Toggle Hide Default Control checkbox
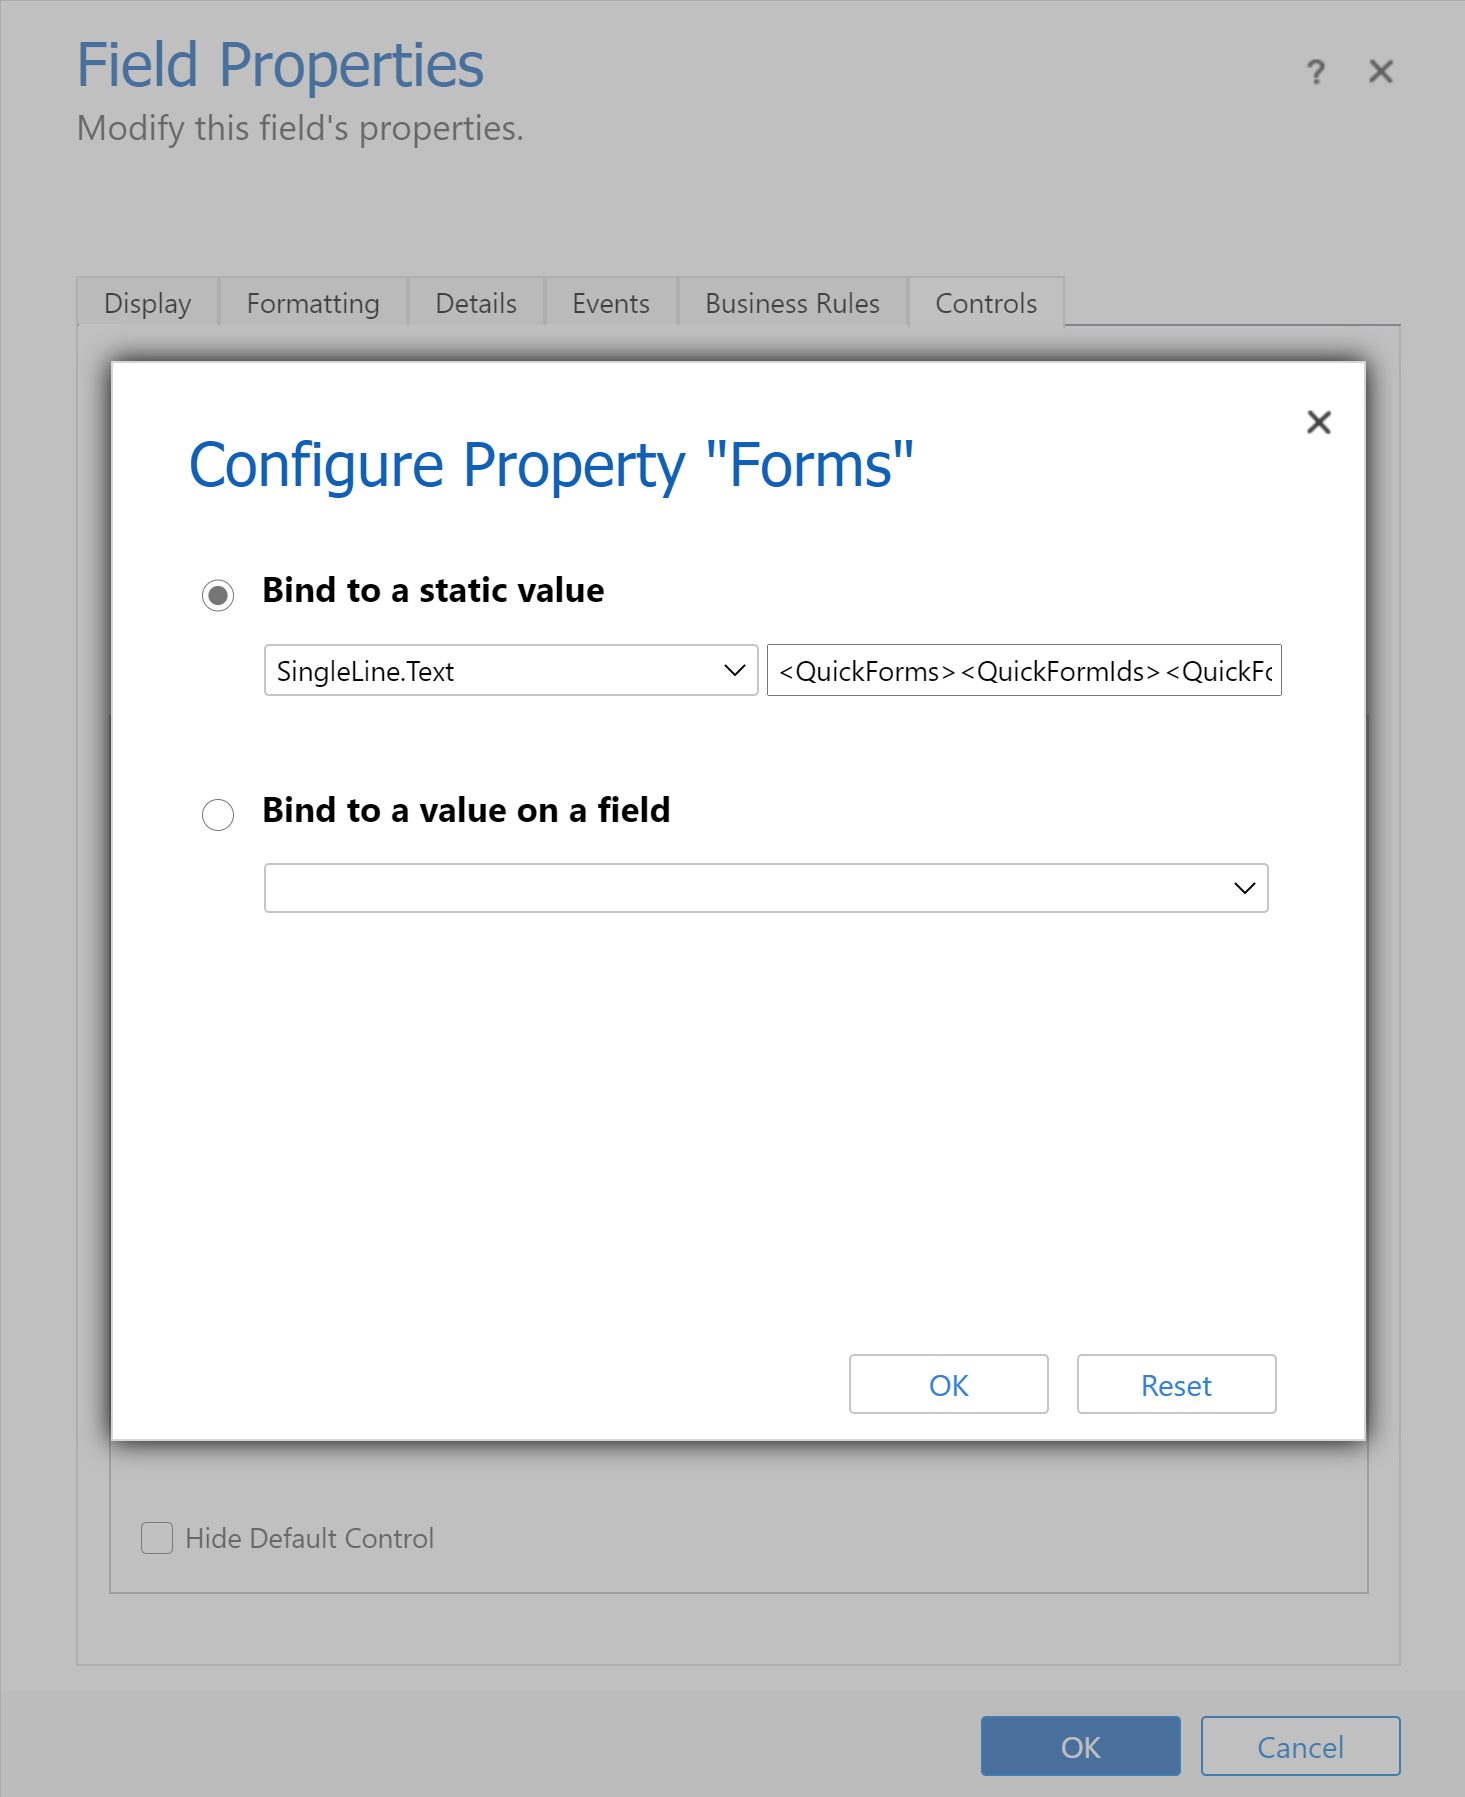This screenshot has height=1797, width=1465. [x=157, y=1538]
